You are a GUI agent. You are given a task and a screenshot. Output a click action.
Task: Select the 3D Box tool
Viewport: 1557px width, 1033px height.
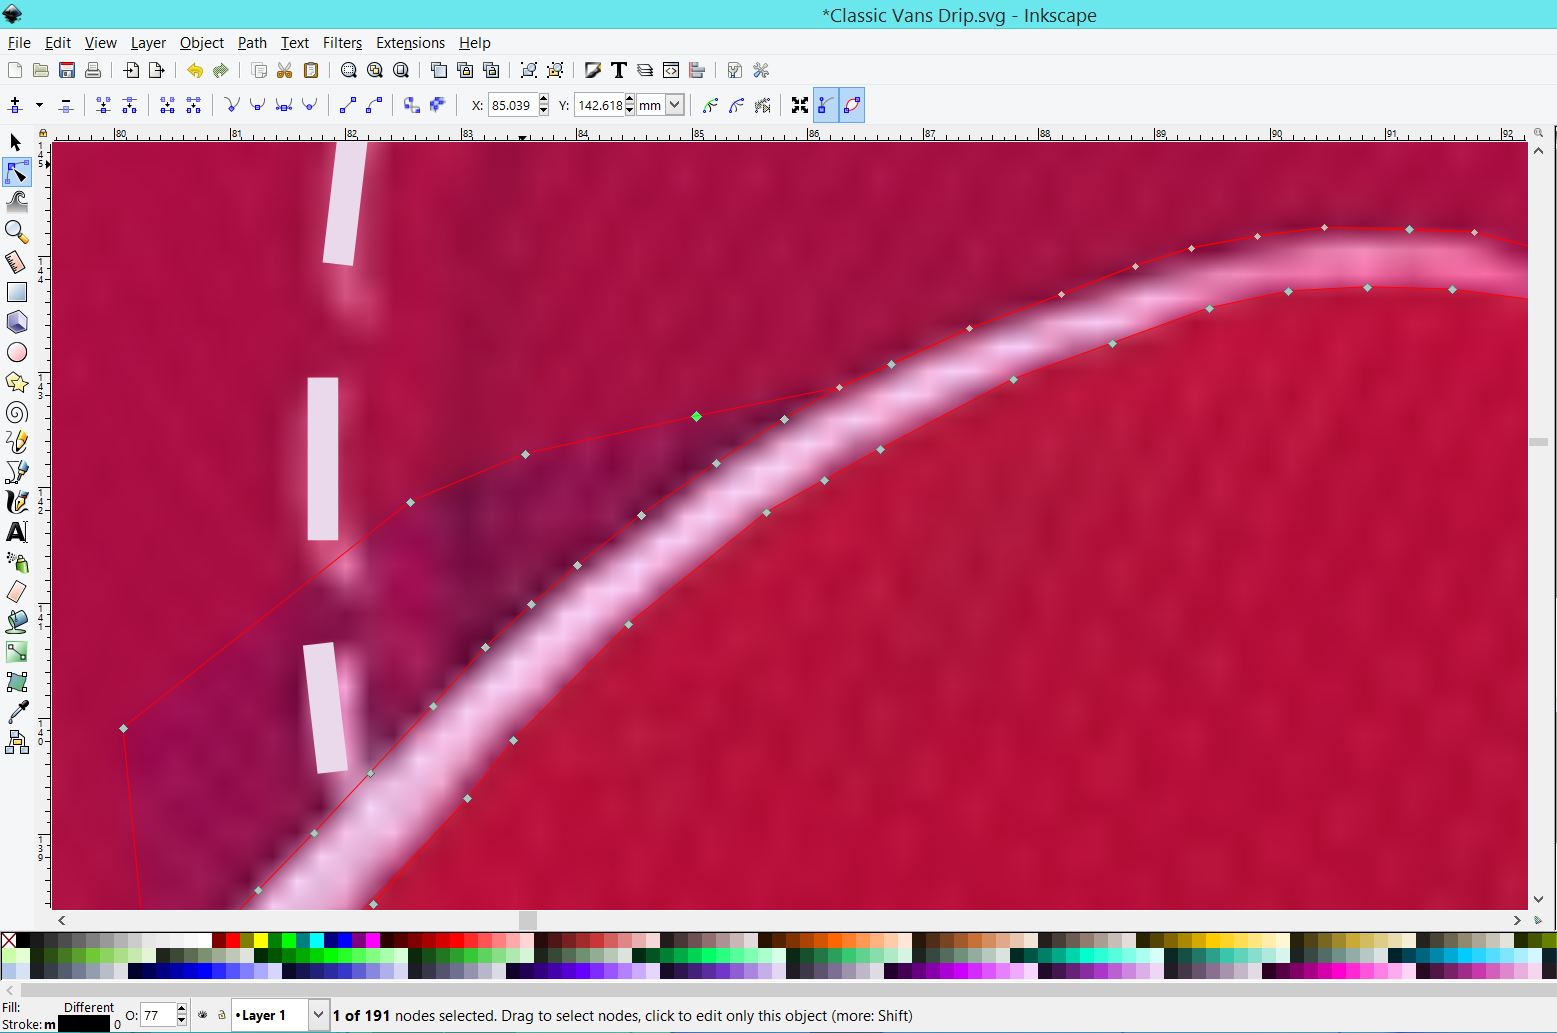pyautogui.click(x=17, y=322)
